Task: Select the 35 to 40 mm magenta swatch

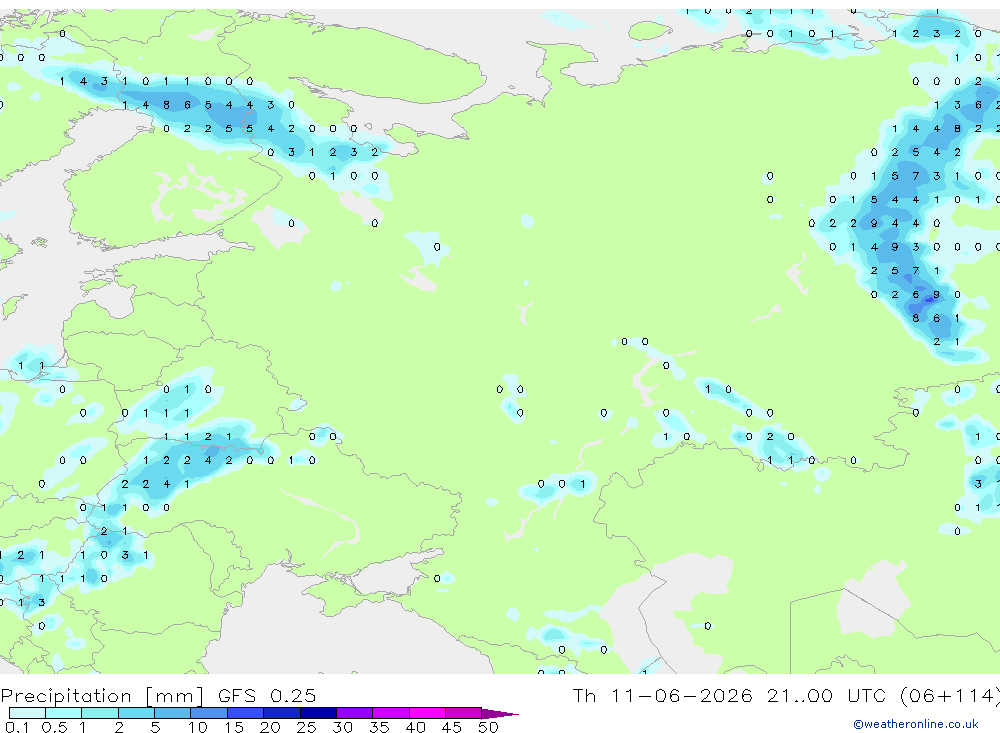Action: 390,713
